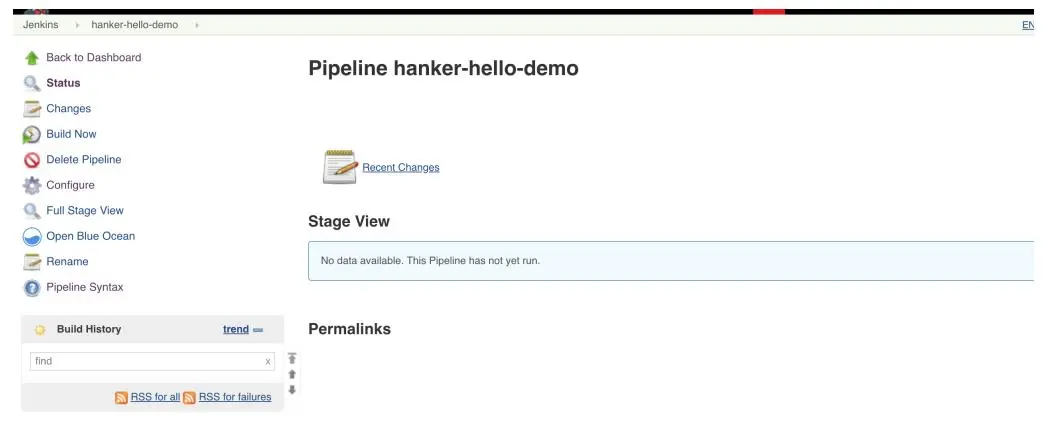Click the Open Blue Ocean icon
The height and width of the screenshot is (447, 1049).
tap(32, 237)
